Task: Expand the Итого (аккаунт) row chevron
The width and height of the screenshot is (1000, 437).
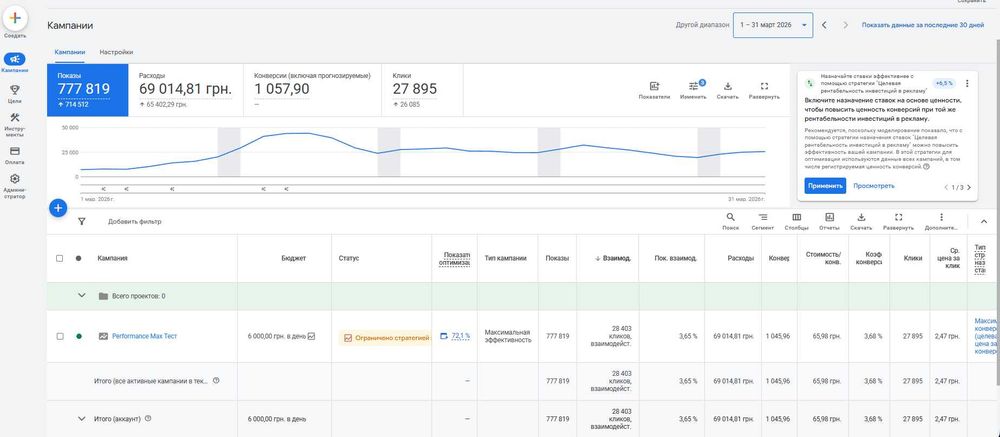Action: (x=81, y=418)
